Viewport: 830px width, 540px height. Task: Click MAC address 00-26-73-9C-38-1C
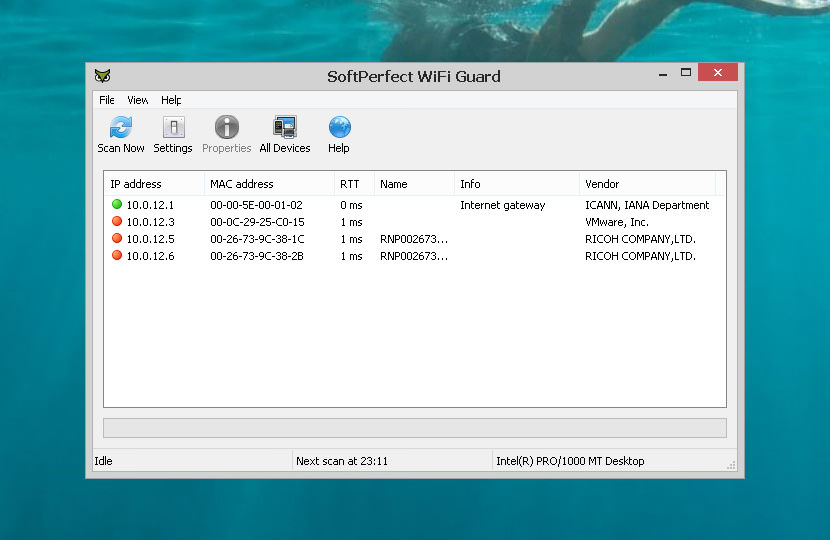(x=257, y=239)
